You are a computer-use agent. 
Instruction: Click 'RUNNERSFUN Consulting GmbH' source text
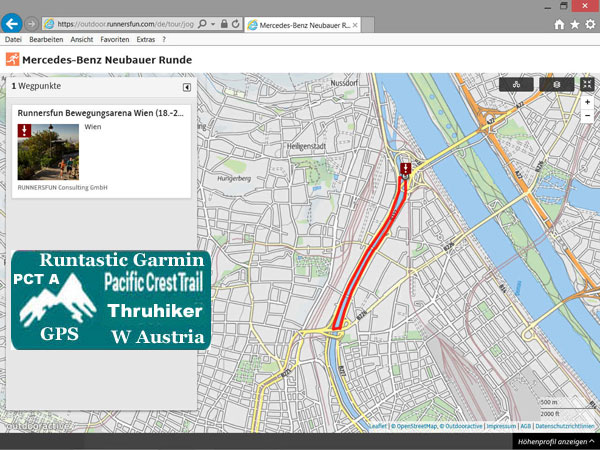coord(62,188)
